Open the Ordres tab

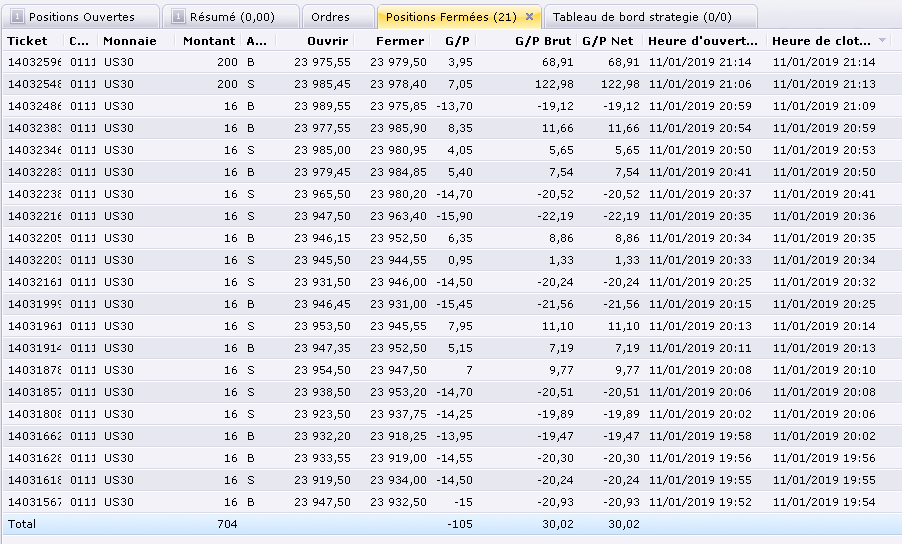(330, 17)
